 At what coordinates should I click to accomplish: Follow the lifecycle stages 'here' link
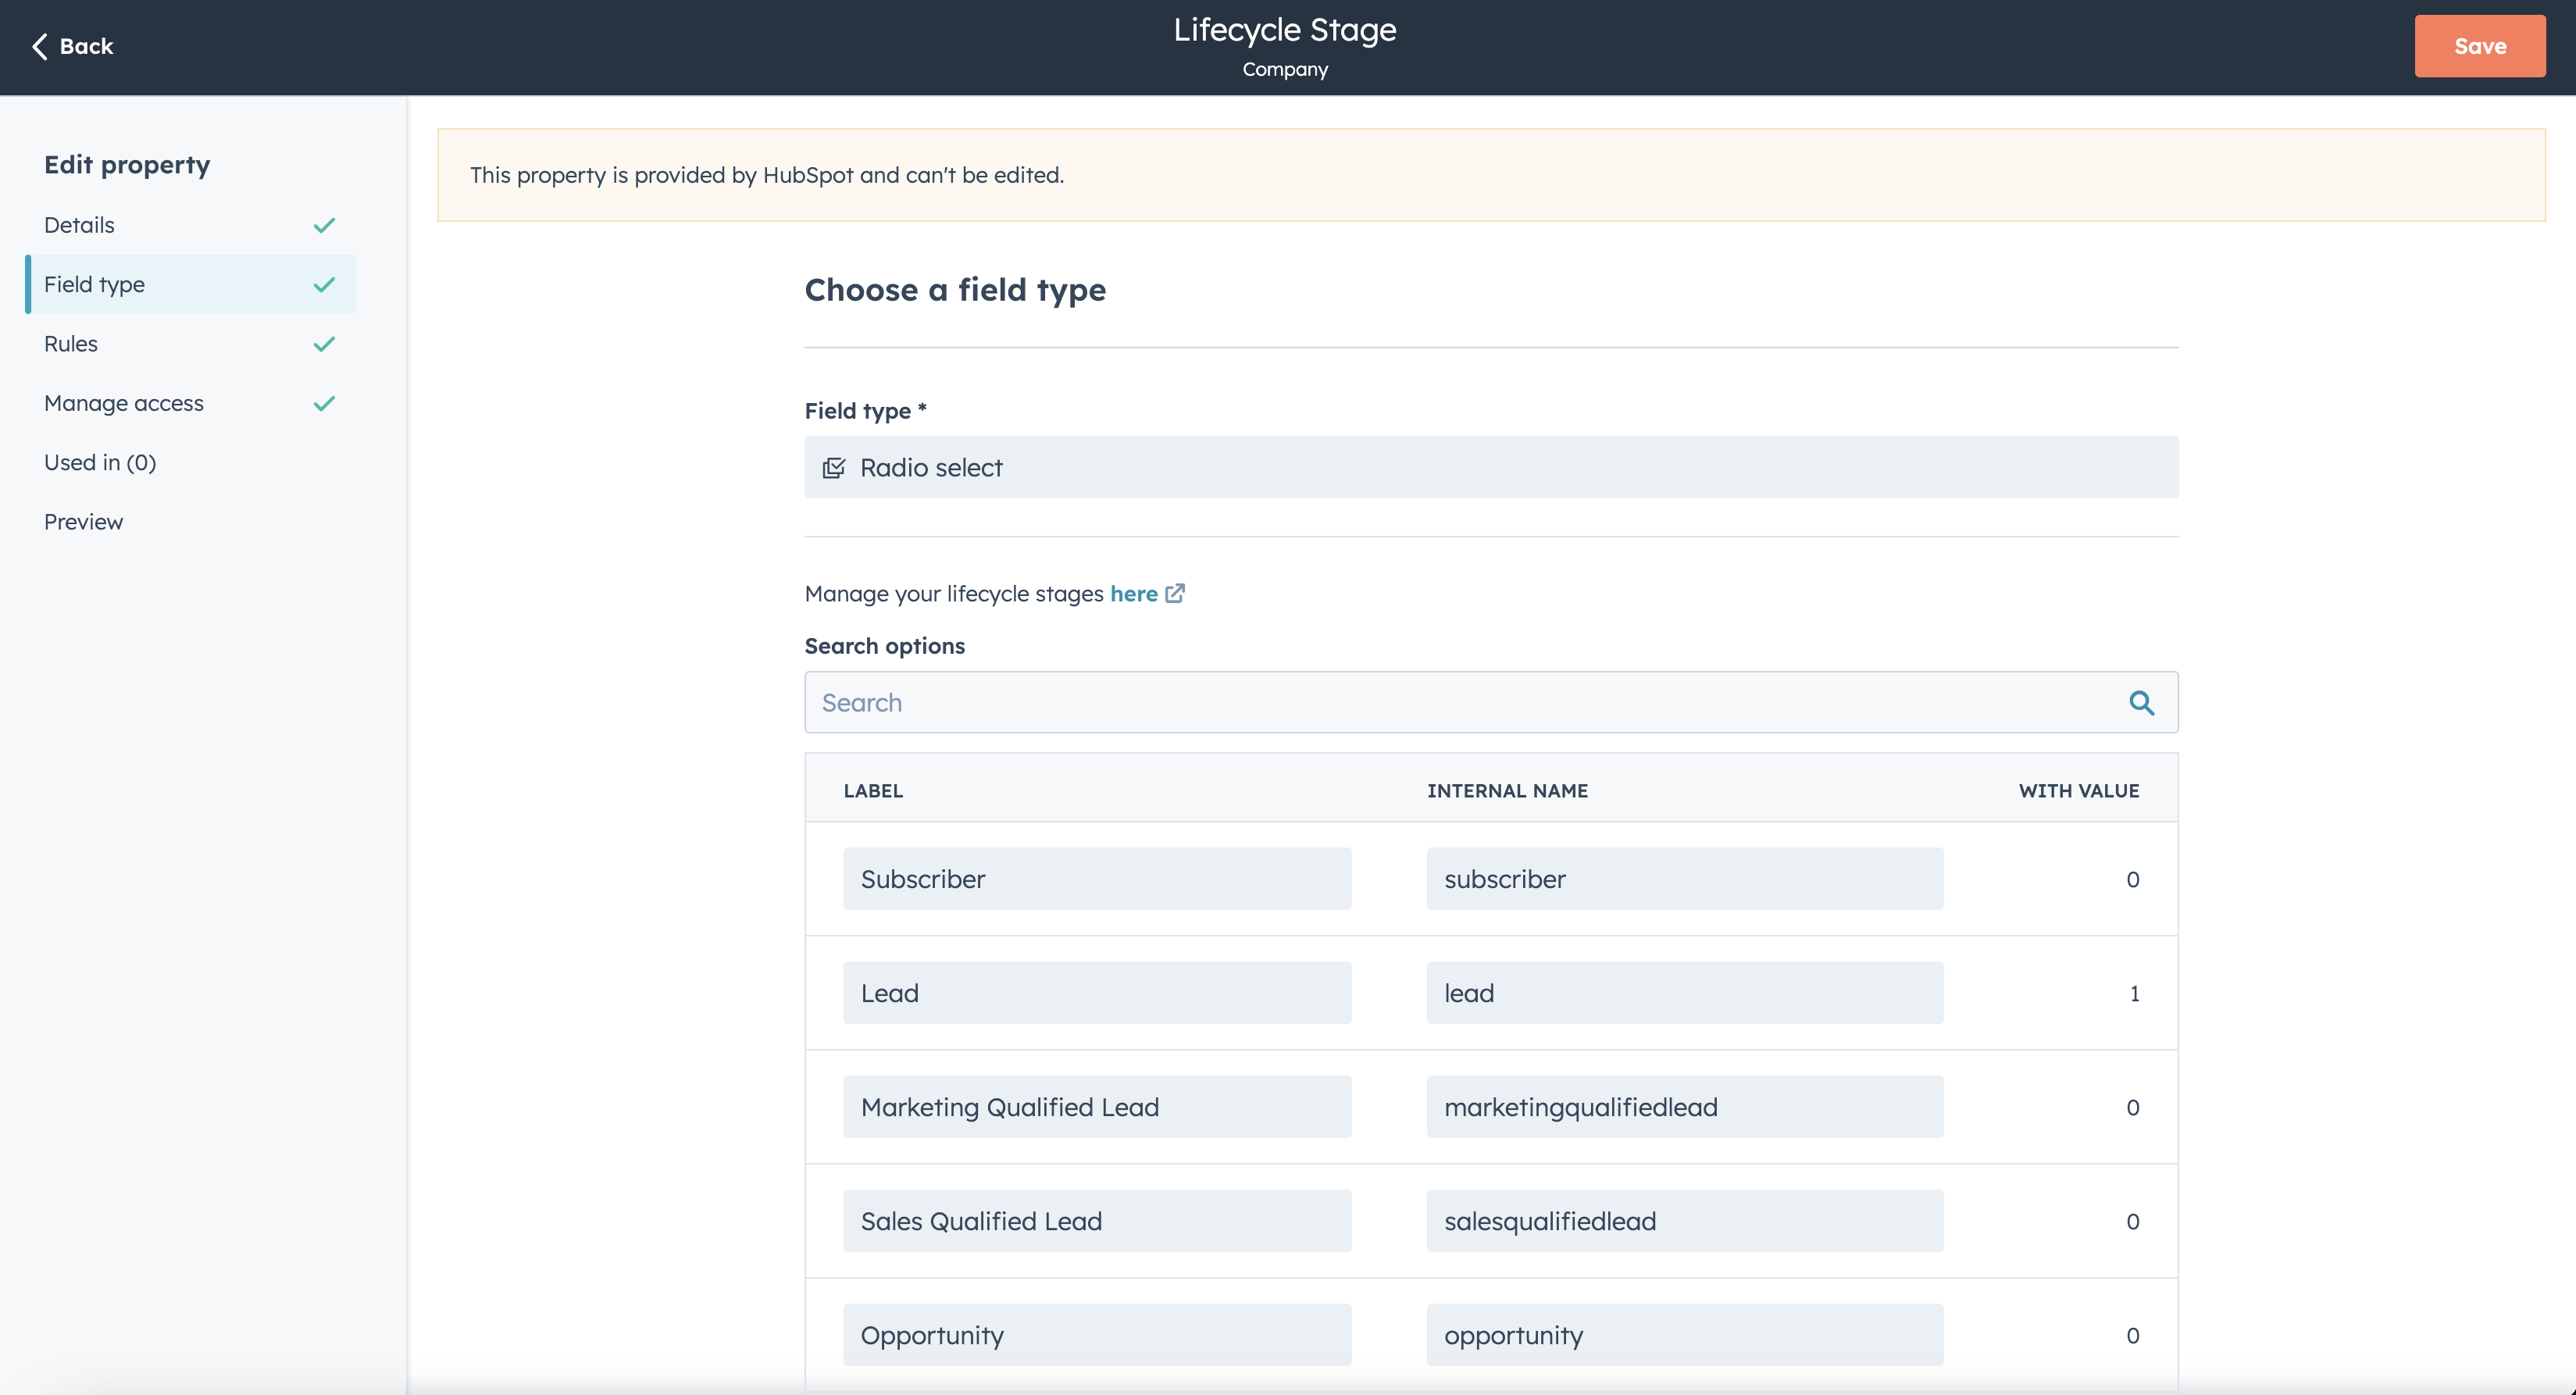1133,594
